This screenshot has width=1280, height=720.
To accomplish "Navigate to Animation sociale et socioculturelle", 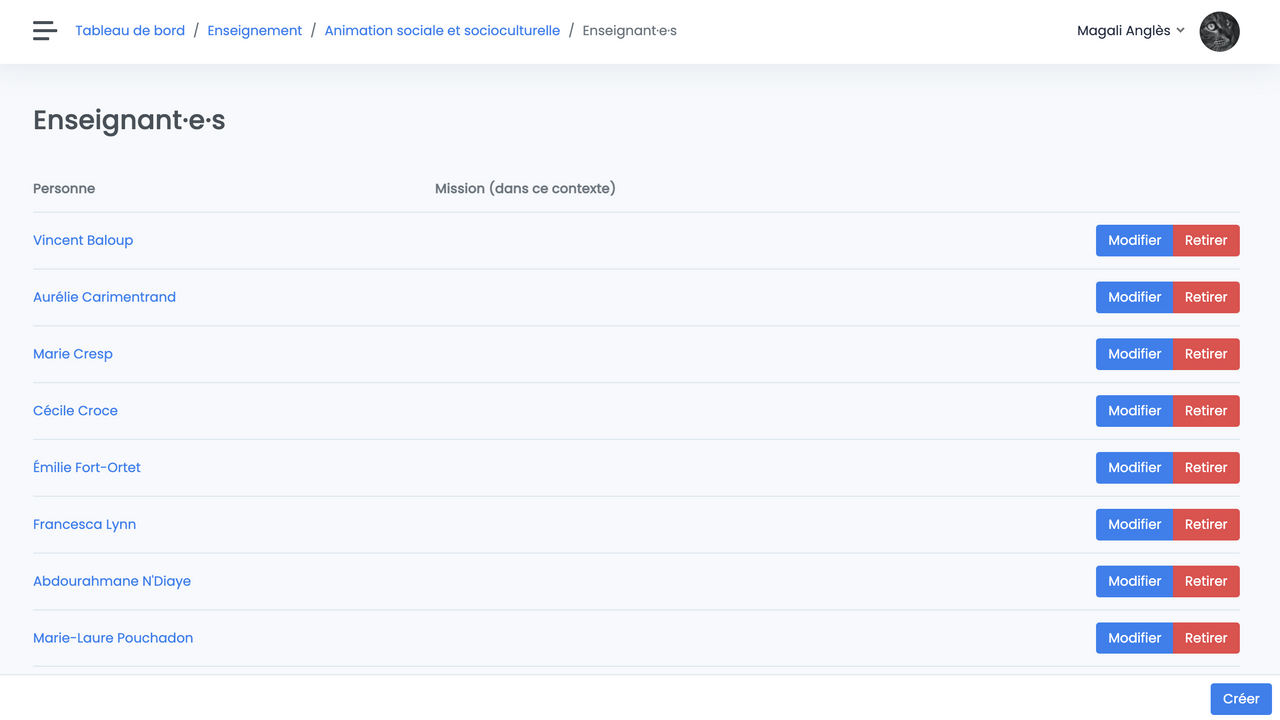I will tap(442, 31).
